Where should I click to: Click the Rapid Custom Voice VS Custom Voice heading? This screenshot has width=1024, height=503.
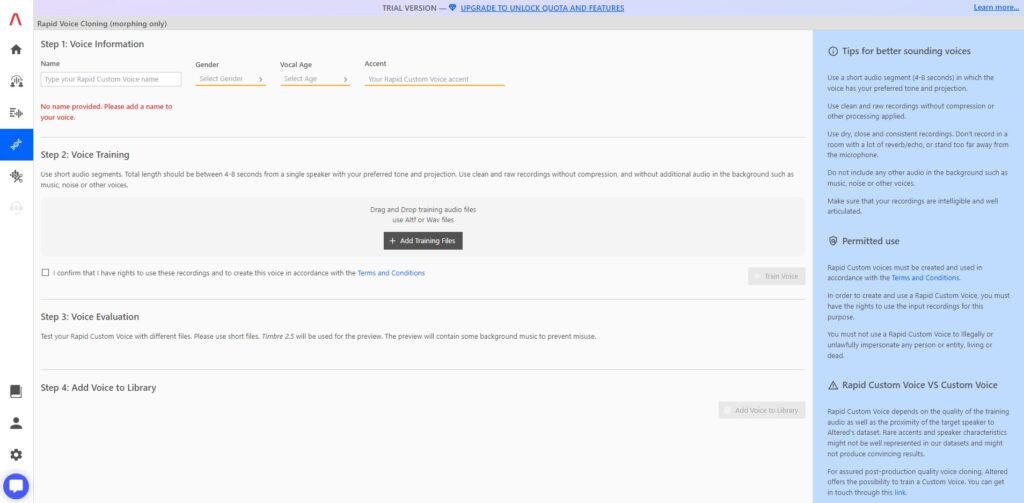click(920, 385)
